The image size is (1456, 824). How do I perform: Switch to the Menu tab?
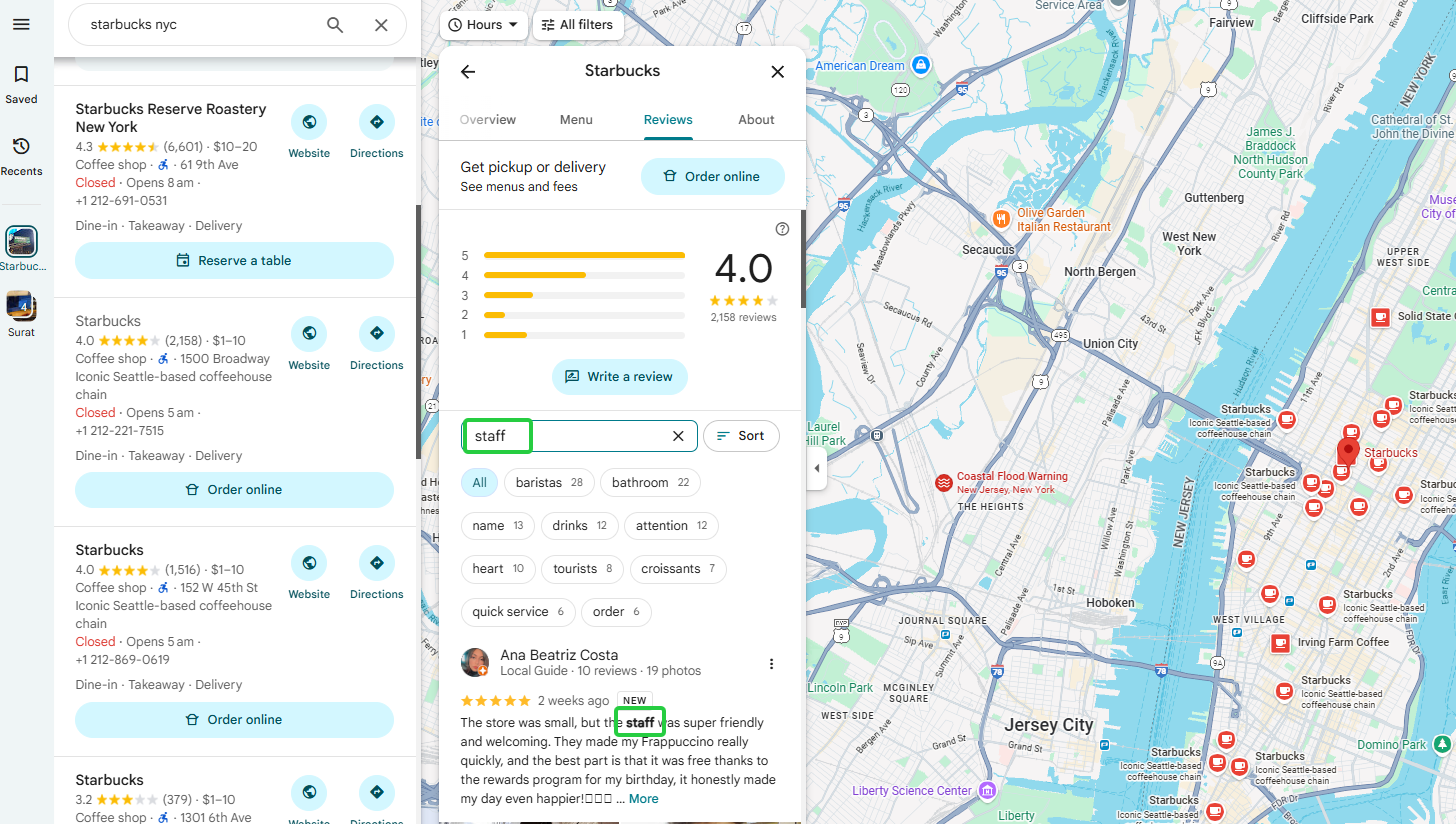pyautogui.click(x=576, y=120)
